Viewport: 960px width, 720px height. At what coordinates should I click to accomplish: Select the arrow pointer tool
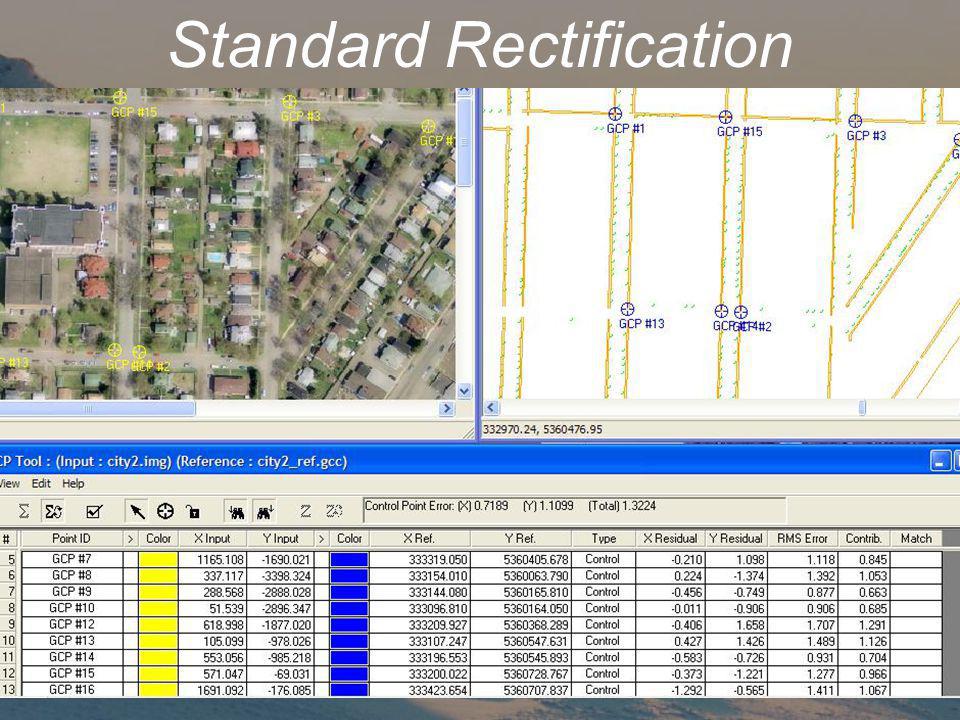(x=137, y=511)
